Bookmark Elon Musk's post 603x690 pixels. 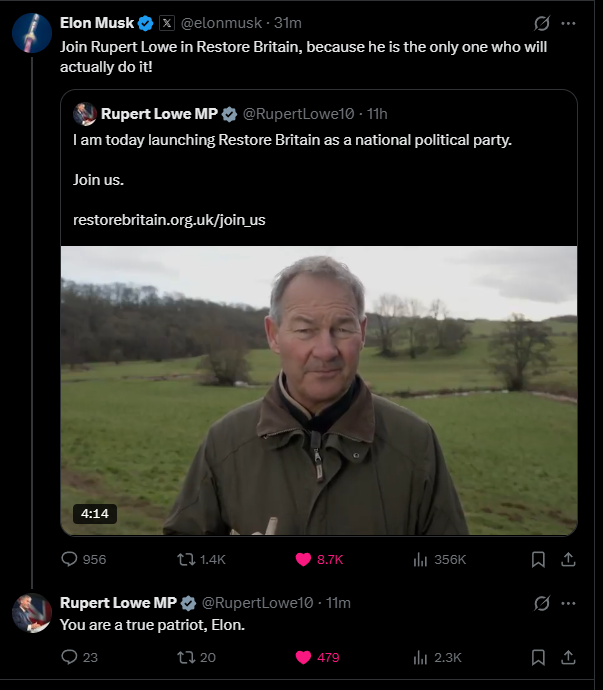click(538, 560)
